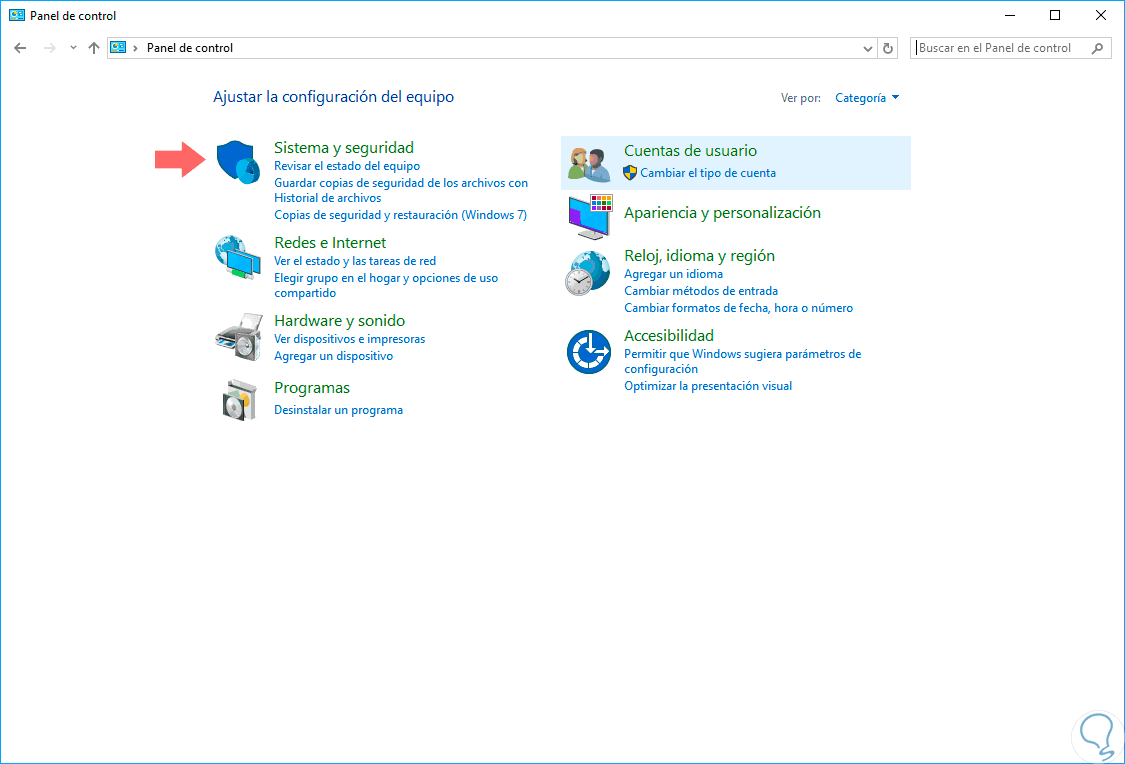Click the Control Panel icon in the title bar
1125x764 pixels.
[17, 15]
